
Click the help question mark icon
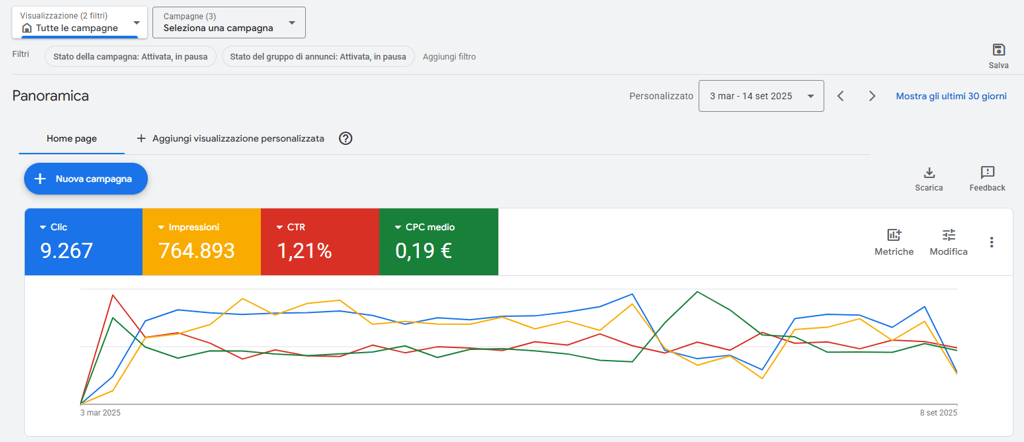[x=346, y=139]
